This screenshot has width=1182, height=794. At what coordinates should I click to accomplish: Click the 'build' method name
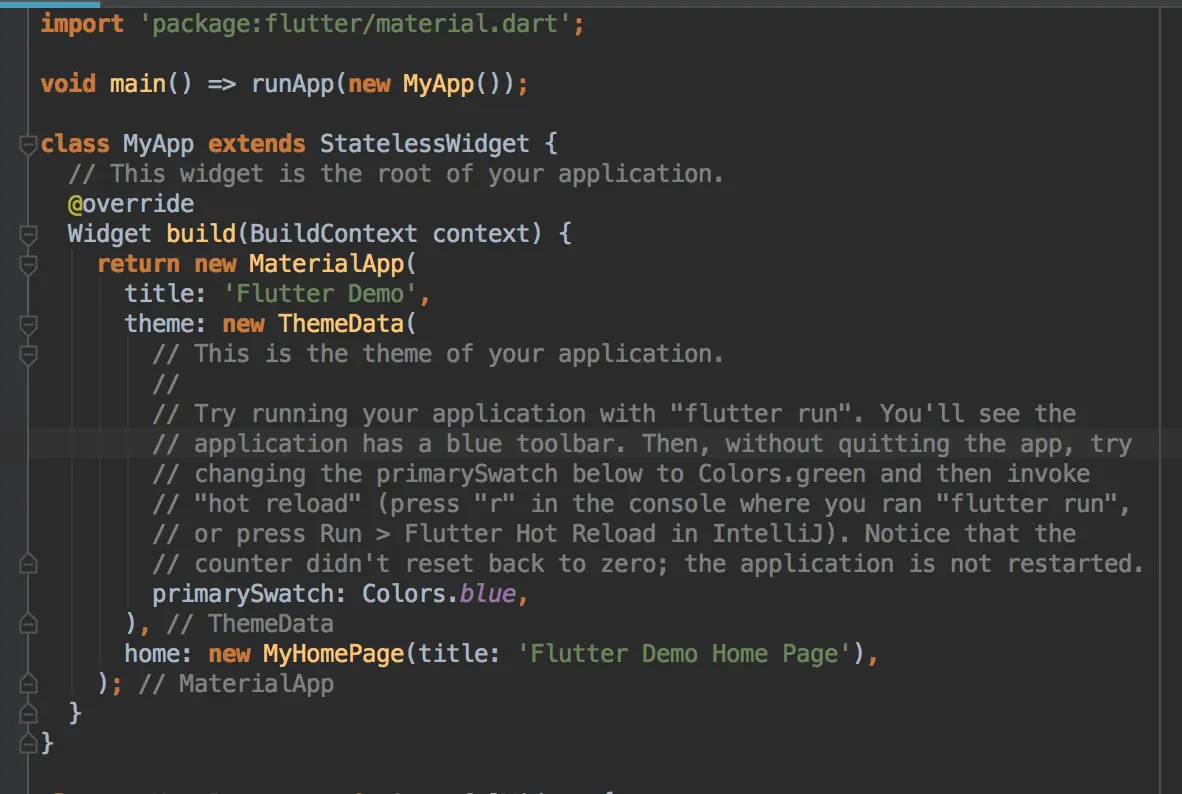[x=201, y=233]
